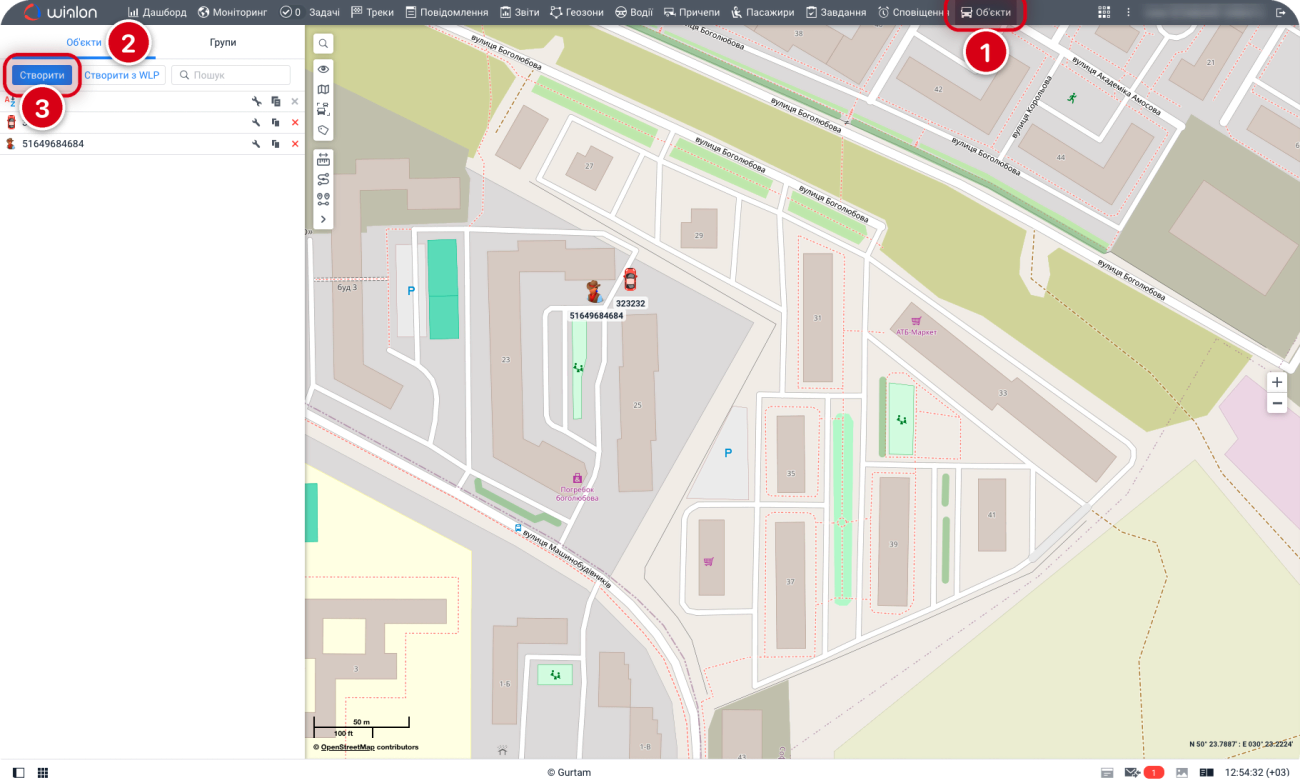1300x783 pixels.
Task: Open Водії drivers tab
Action: [x=633, y=12]
